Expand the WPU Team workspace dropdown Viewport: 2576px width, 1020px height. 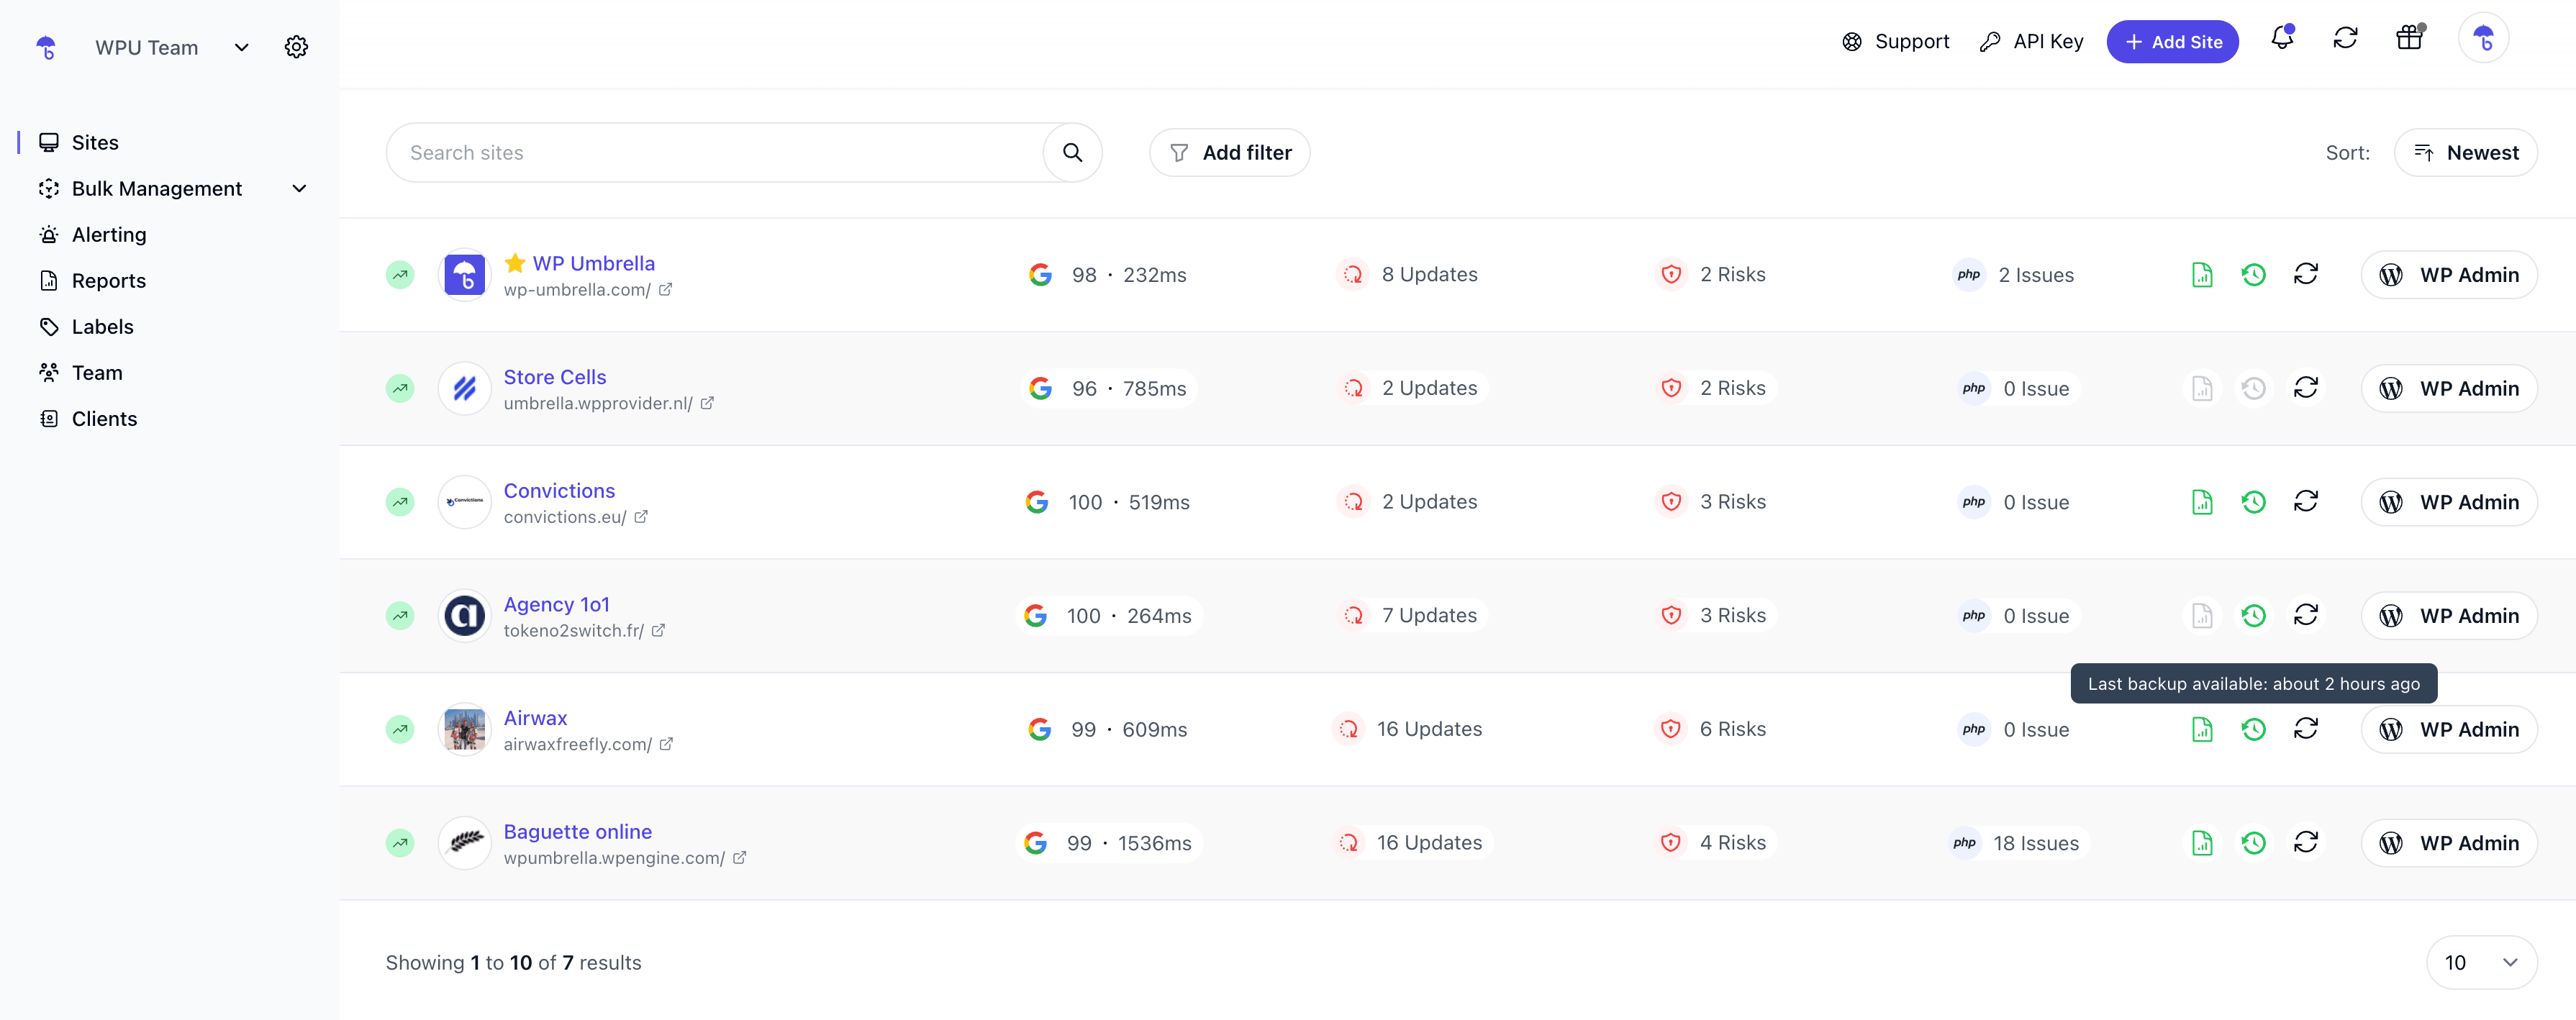[241, 48]
